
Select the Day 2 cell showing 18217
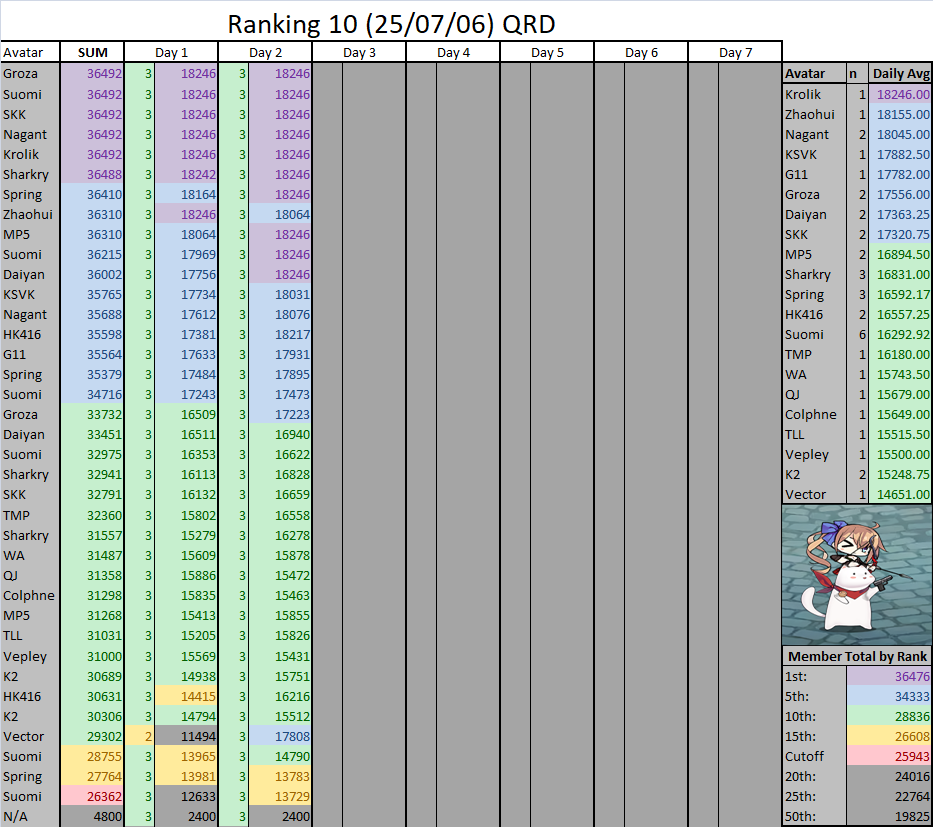[280, 334]
